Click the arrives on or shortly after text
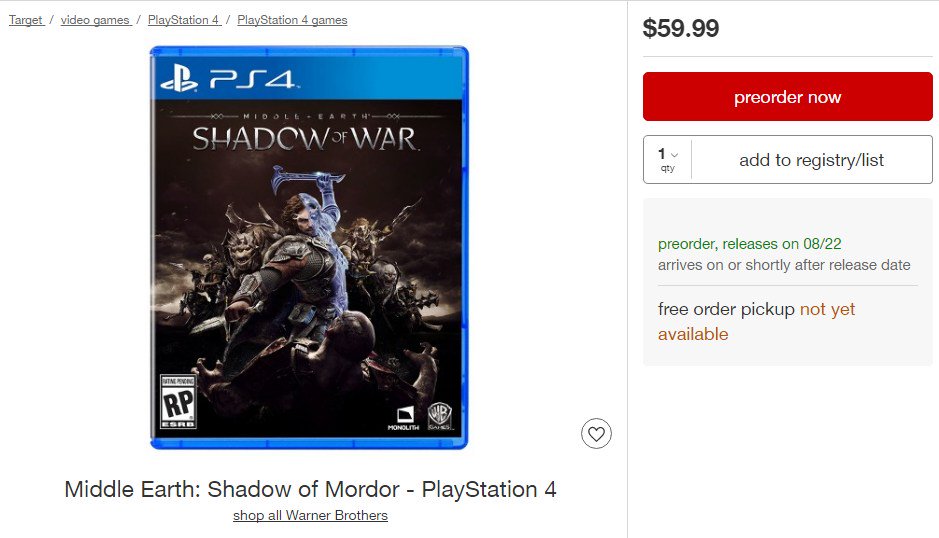 (x=784, y=265)
